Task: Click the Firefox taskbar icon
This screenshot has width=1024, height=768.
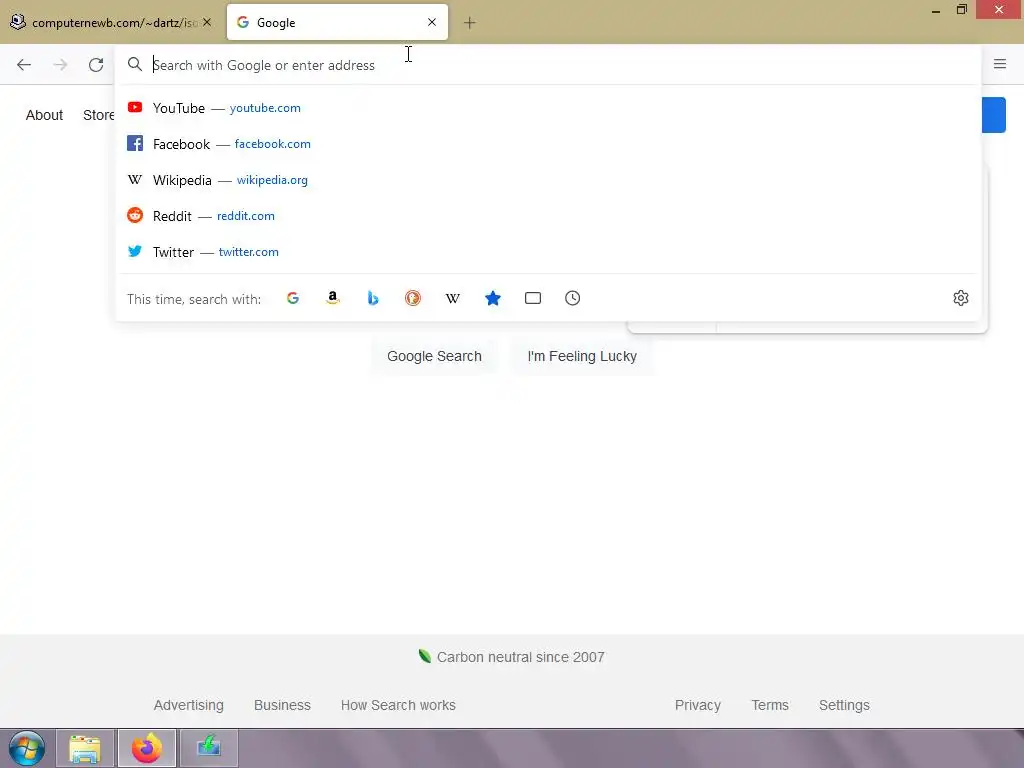Action: click(147, 748)
